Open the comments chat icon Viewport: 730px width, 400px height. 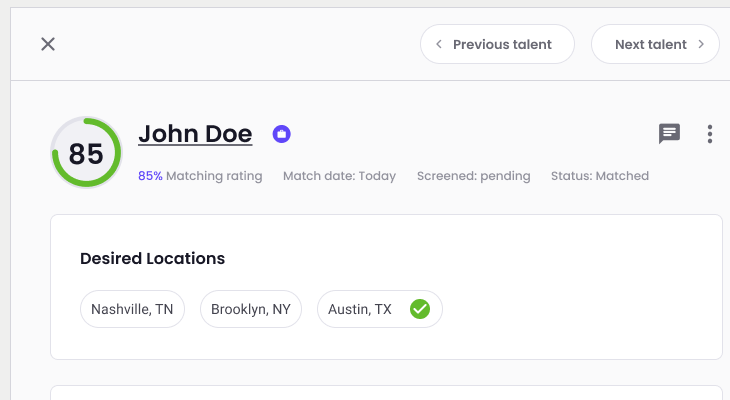click(x=669, y=133)
